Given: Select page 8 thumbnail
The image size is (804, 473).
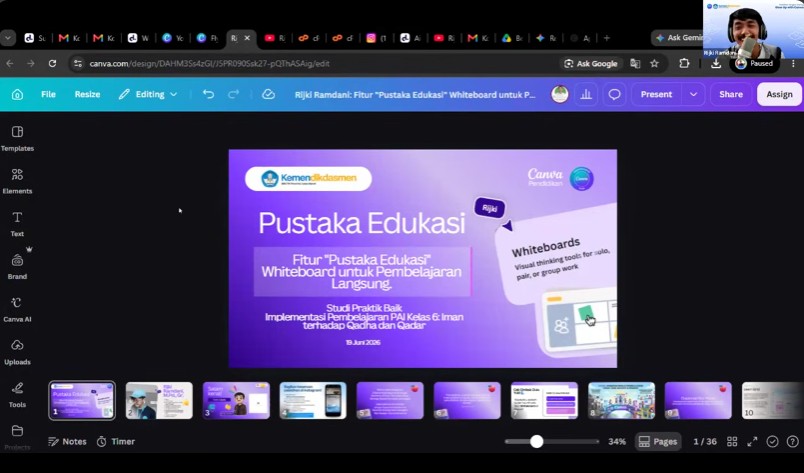Looking at the screenshot, I should pyautogui.click(x=621, y=400).
